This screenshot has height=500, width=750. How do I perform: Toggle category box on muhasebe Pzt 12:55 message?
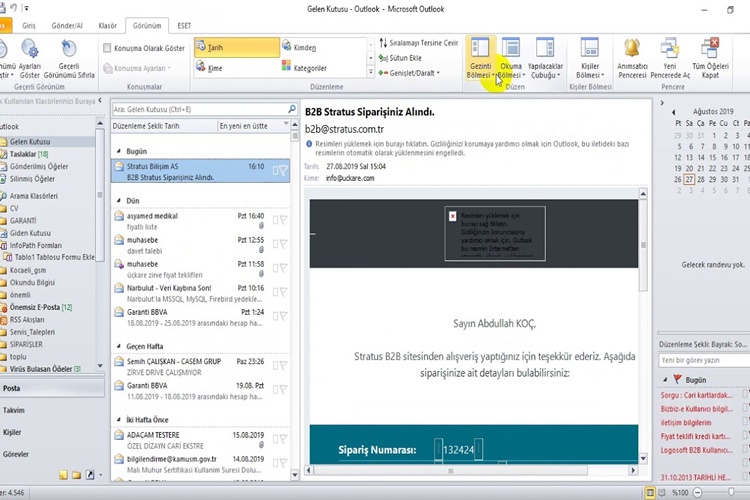276,244
